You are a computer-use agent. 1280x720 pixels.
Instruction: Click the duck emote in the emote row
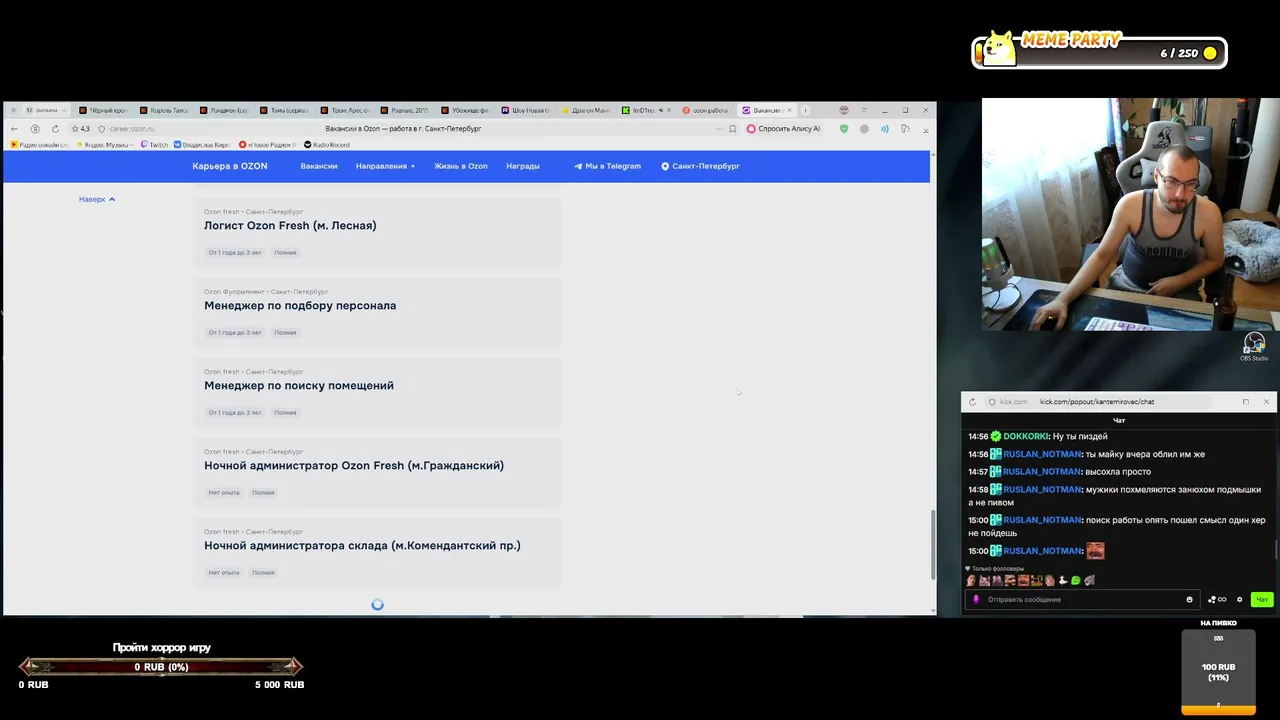1064,580
